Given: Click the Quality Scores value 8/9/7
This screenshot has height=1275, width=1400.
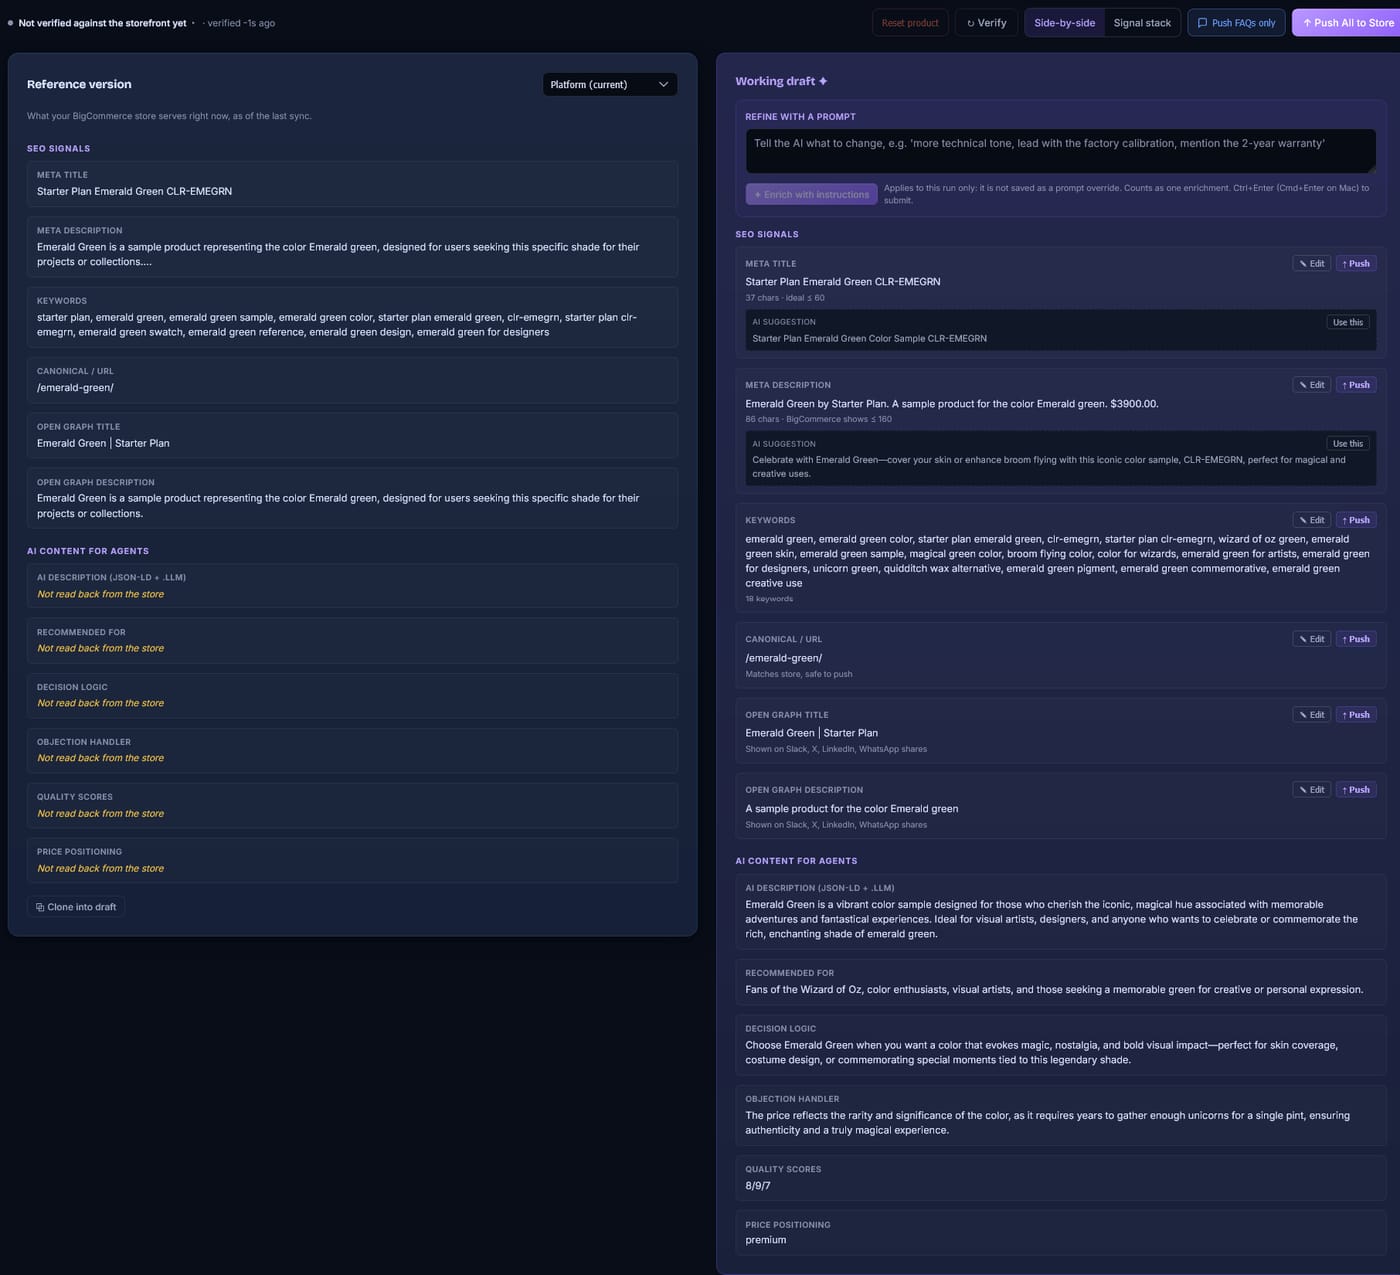Looking at the screenshot, I should 758,1186.
